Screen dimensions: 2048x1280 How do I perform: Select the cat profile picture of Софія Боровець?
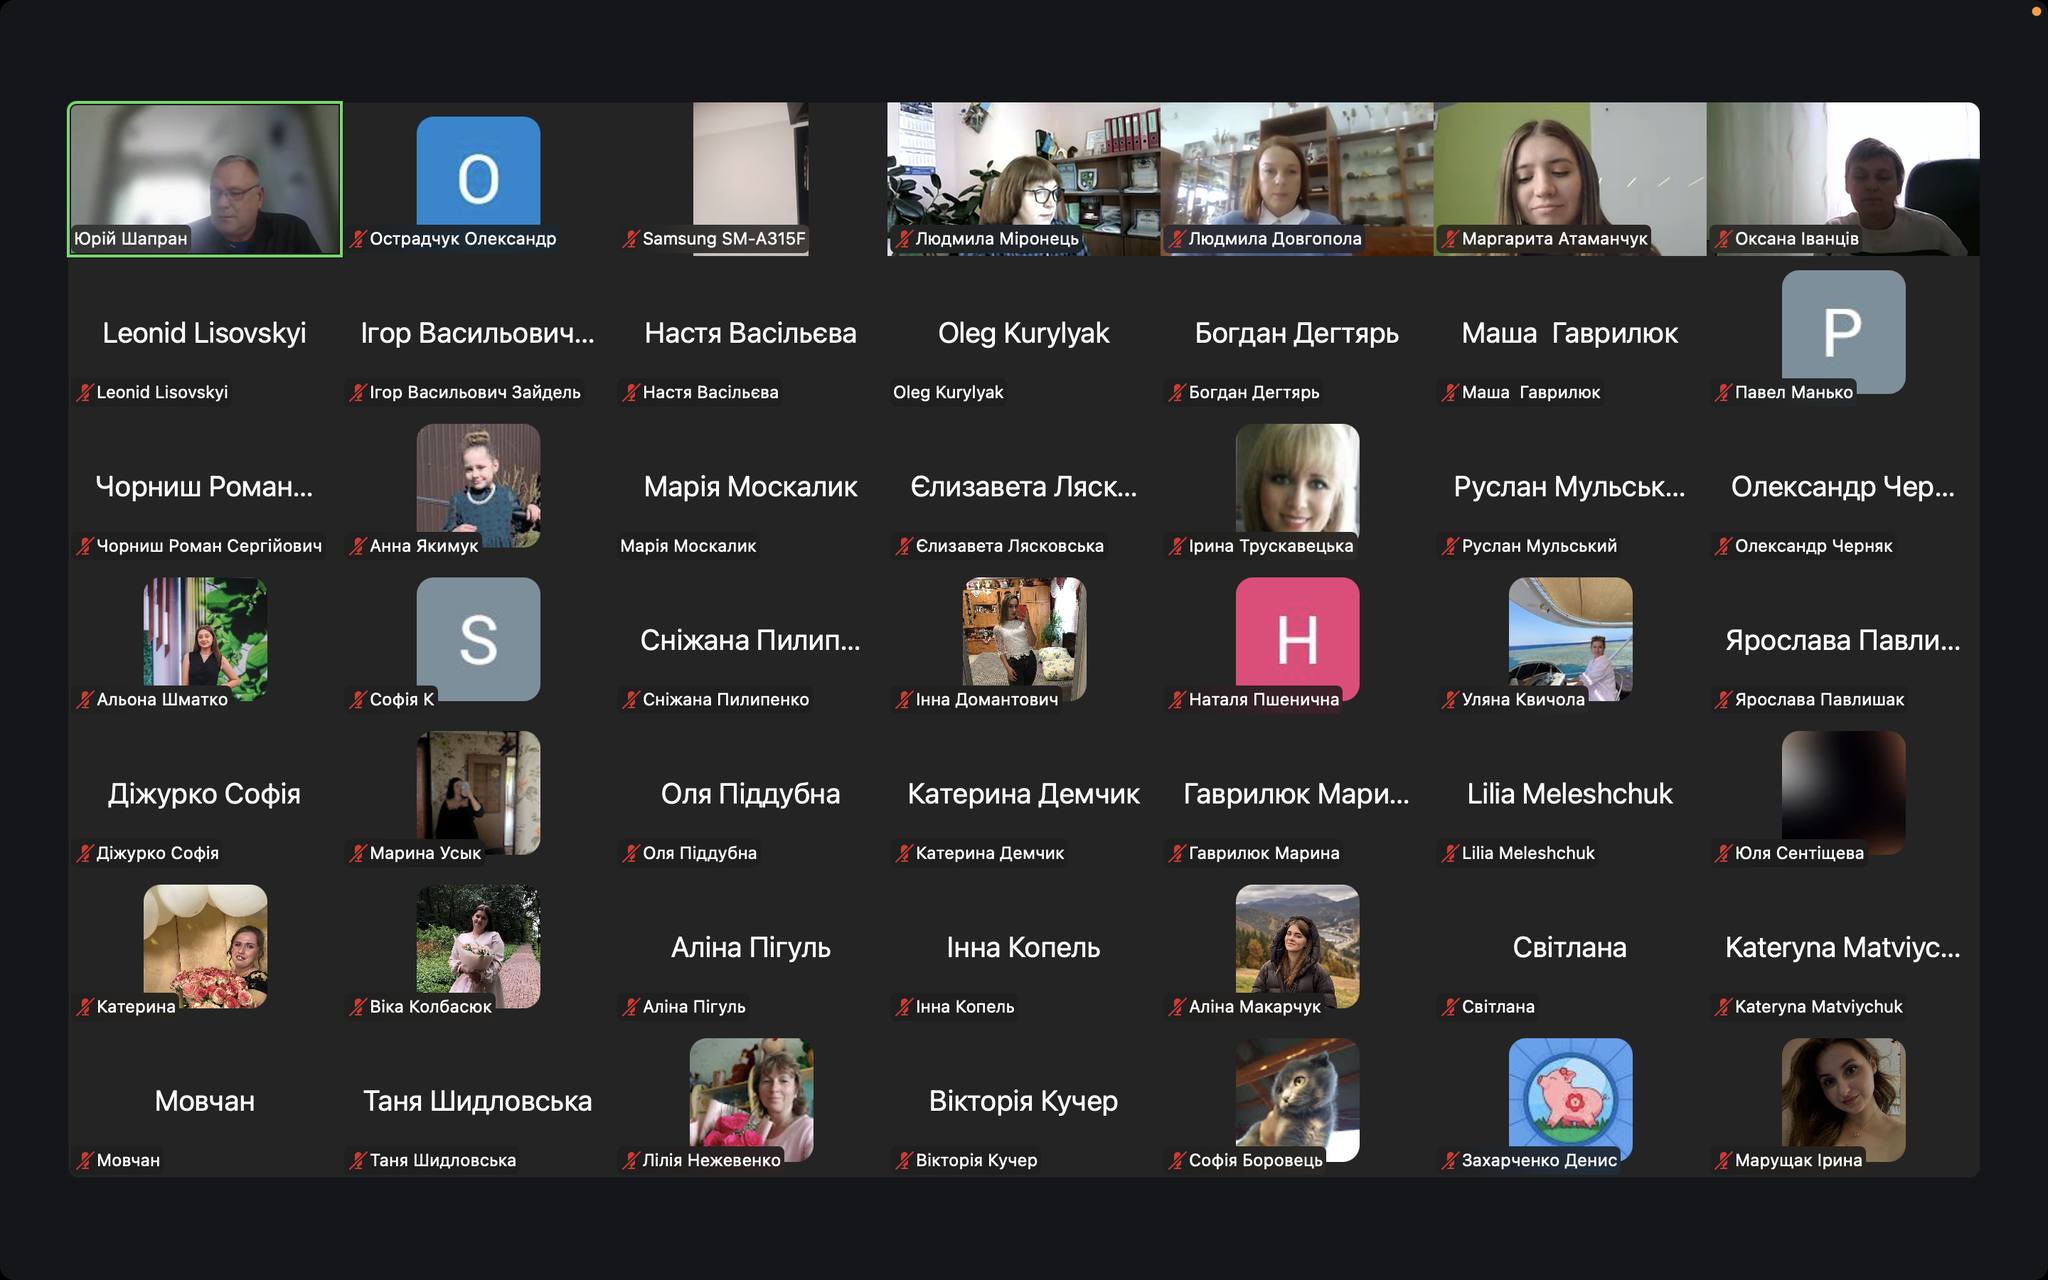(1297, 1095)
